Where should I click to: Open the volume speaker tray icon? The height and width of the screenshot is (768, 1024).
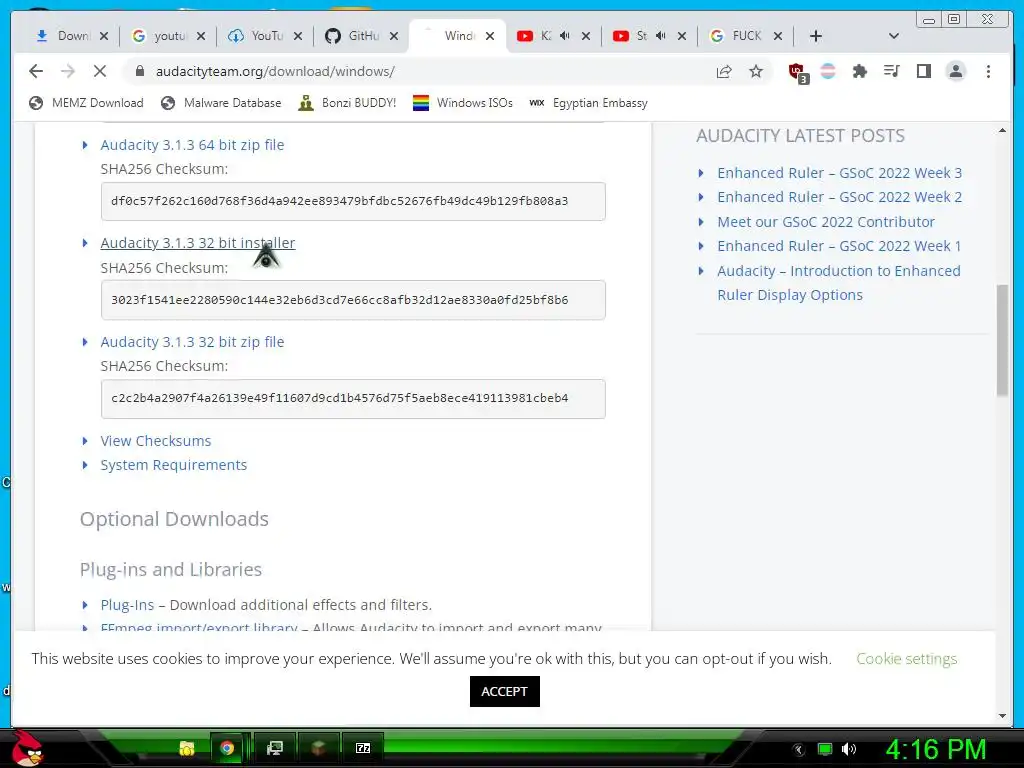click(848, 749)
